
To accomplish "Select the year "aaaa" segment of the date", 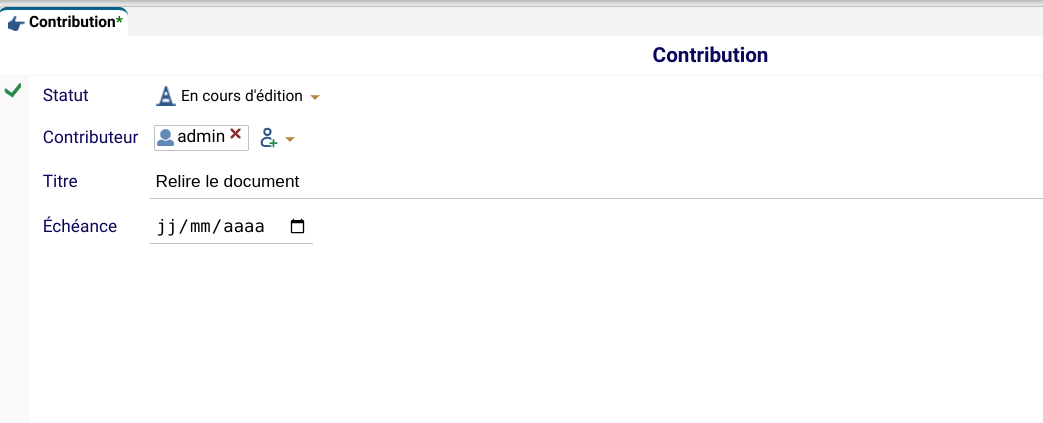I will (243, 227).
